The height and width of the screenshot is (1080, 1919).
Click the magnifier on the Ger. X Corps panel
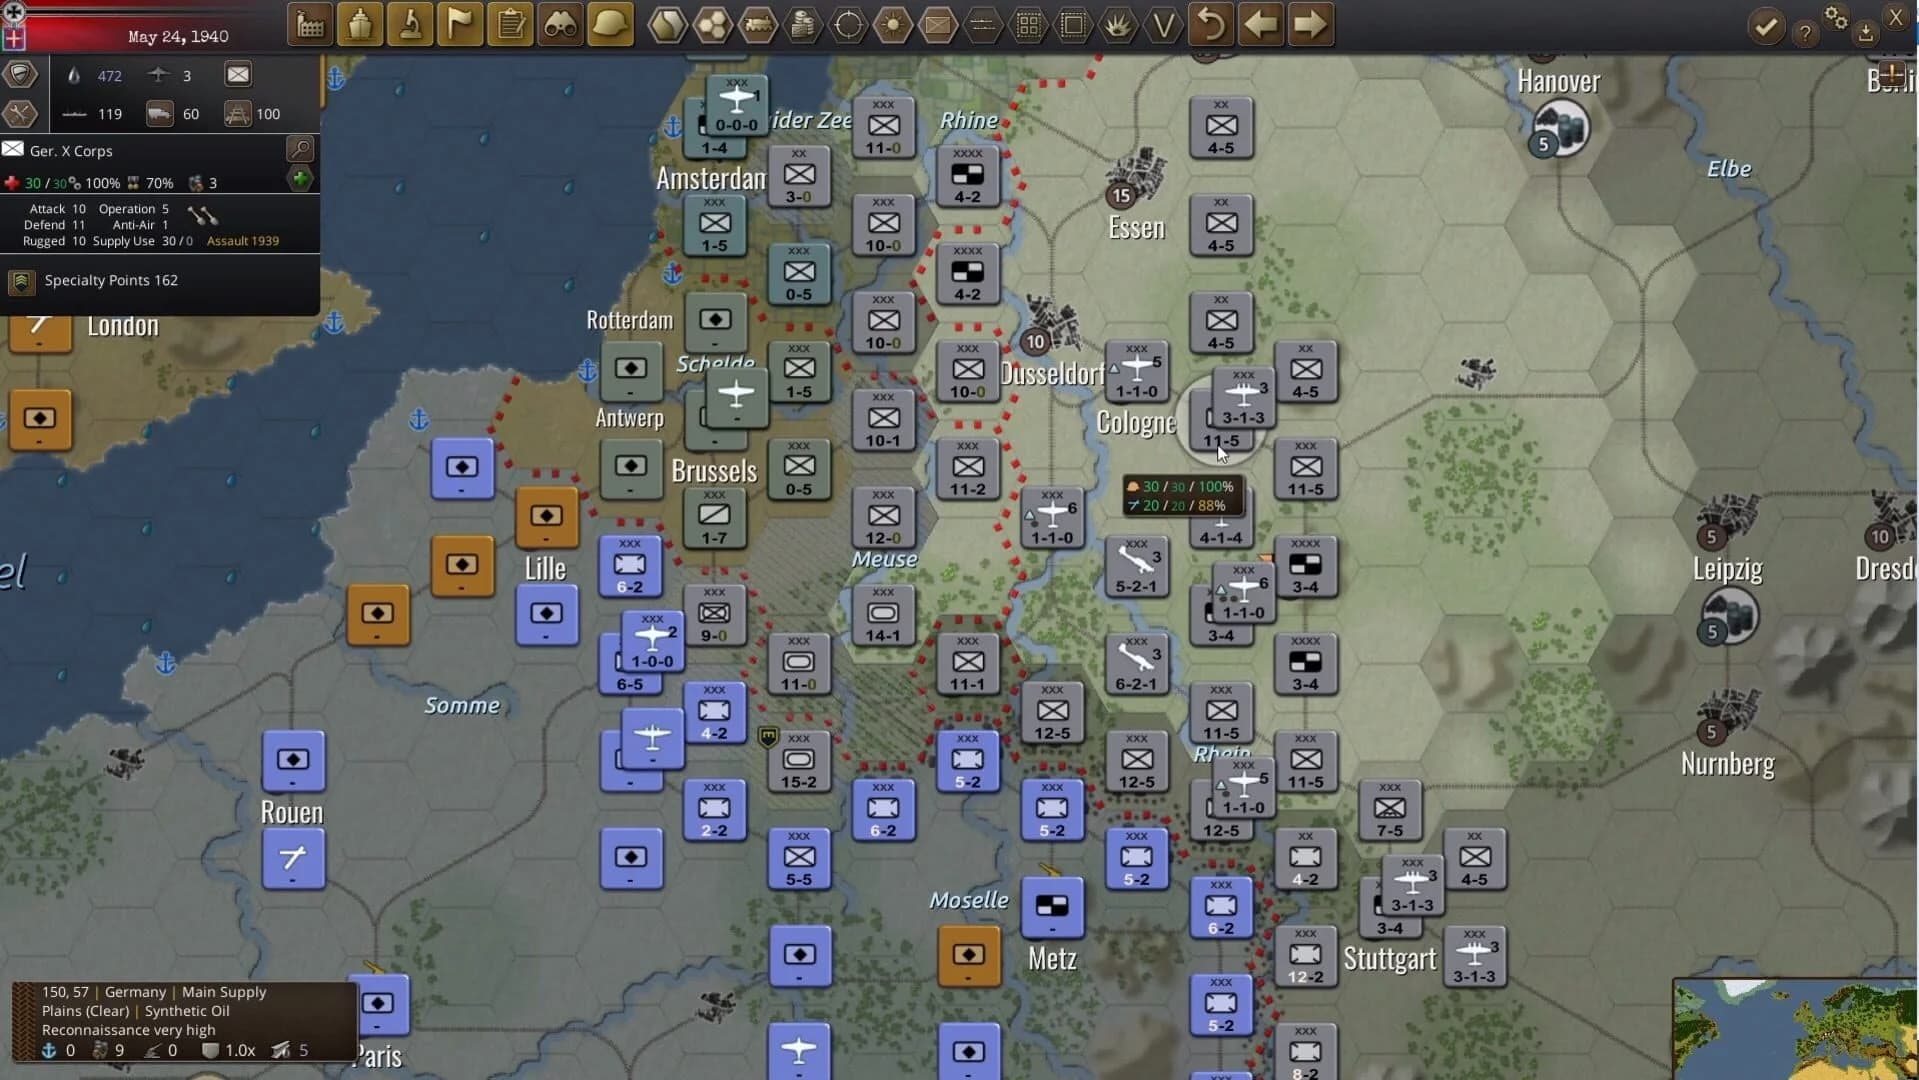pos(300,148)
